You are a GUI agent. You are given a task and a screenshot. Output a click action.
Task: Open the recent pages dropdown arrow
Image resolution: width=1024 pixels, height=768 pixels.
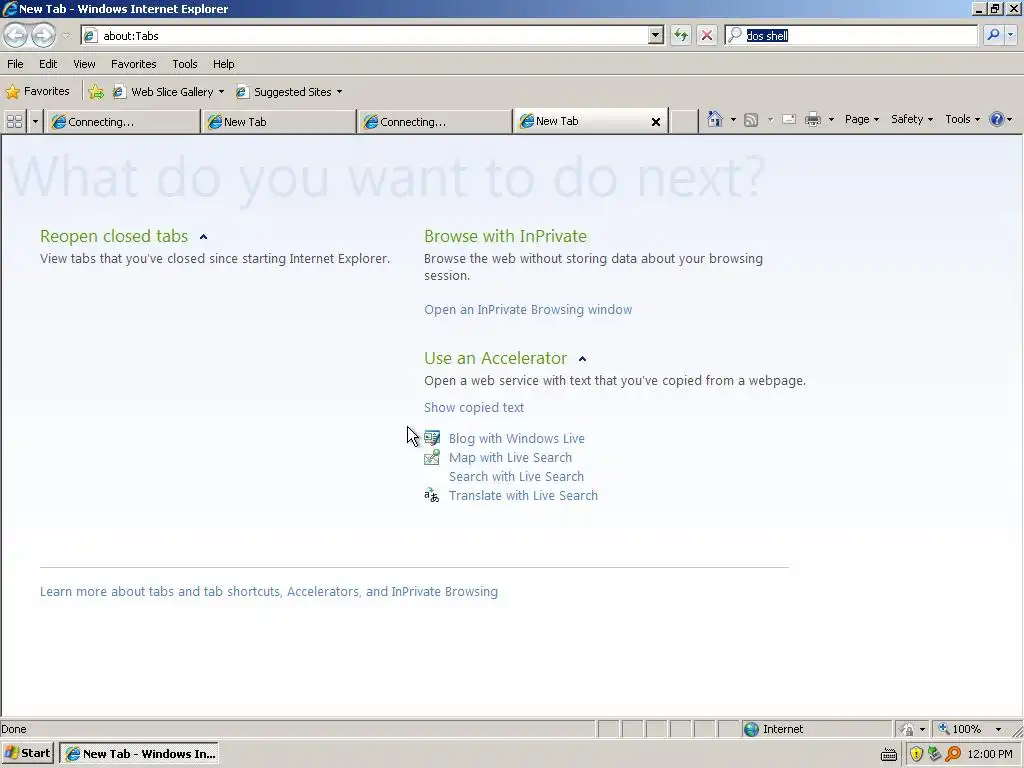point(65,36)
